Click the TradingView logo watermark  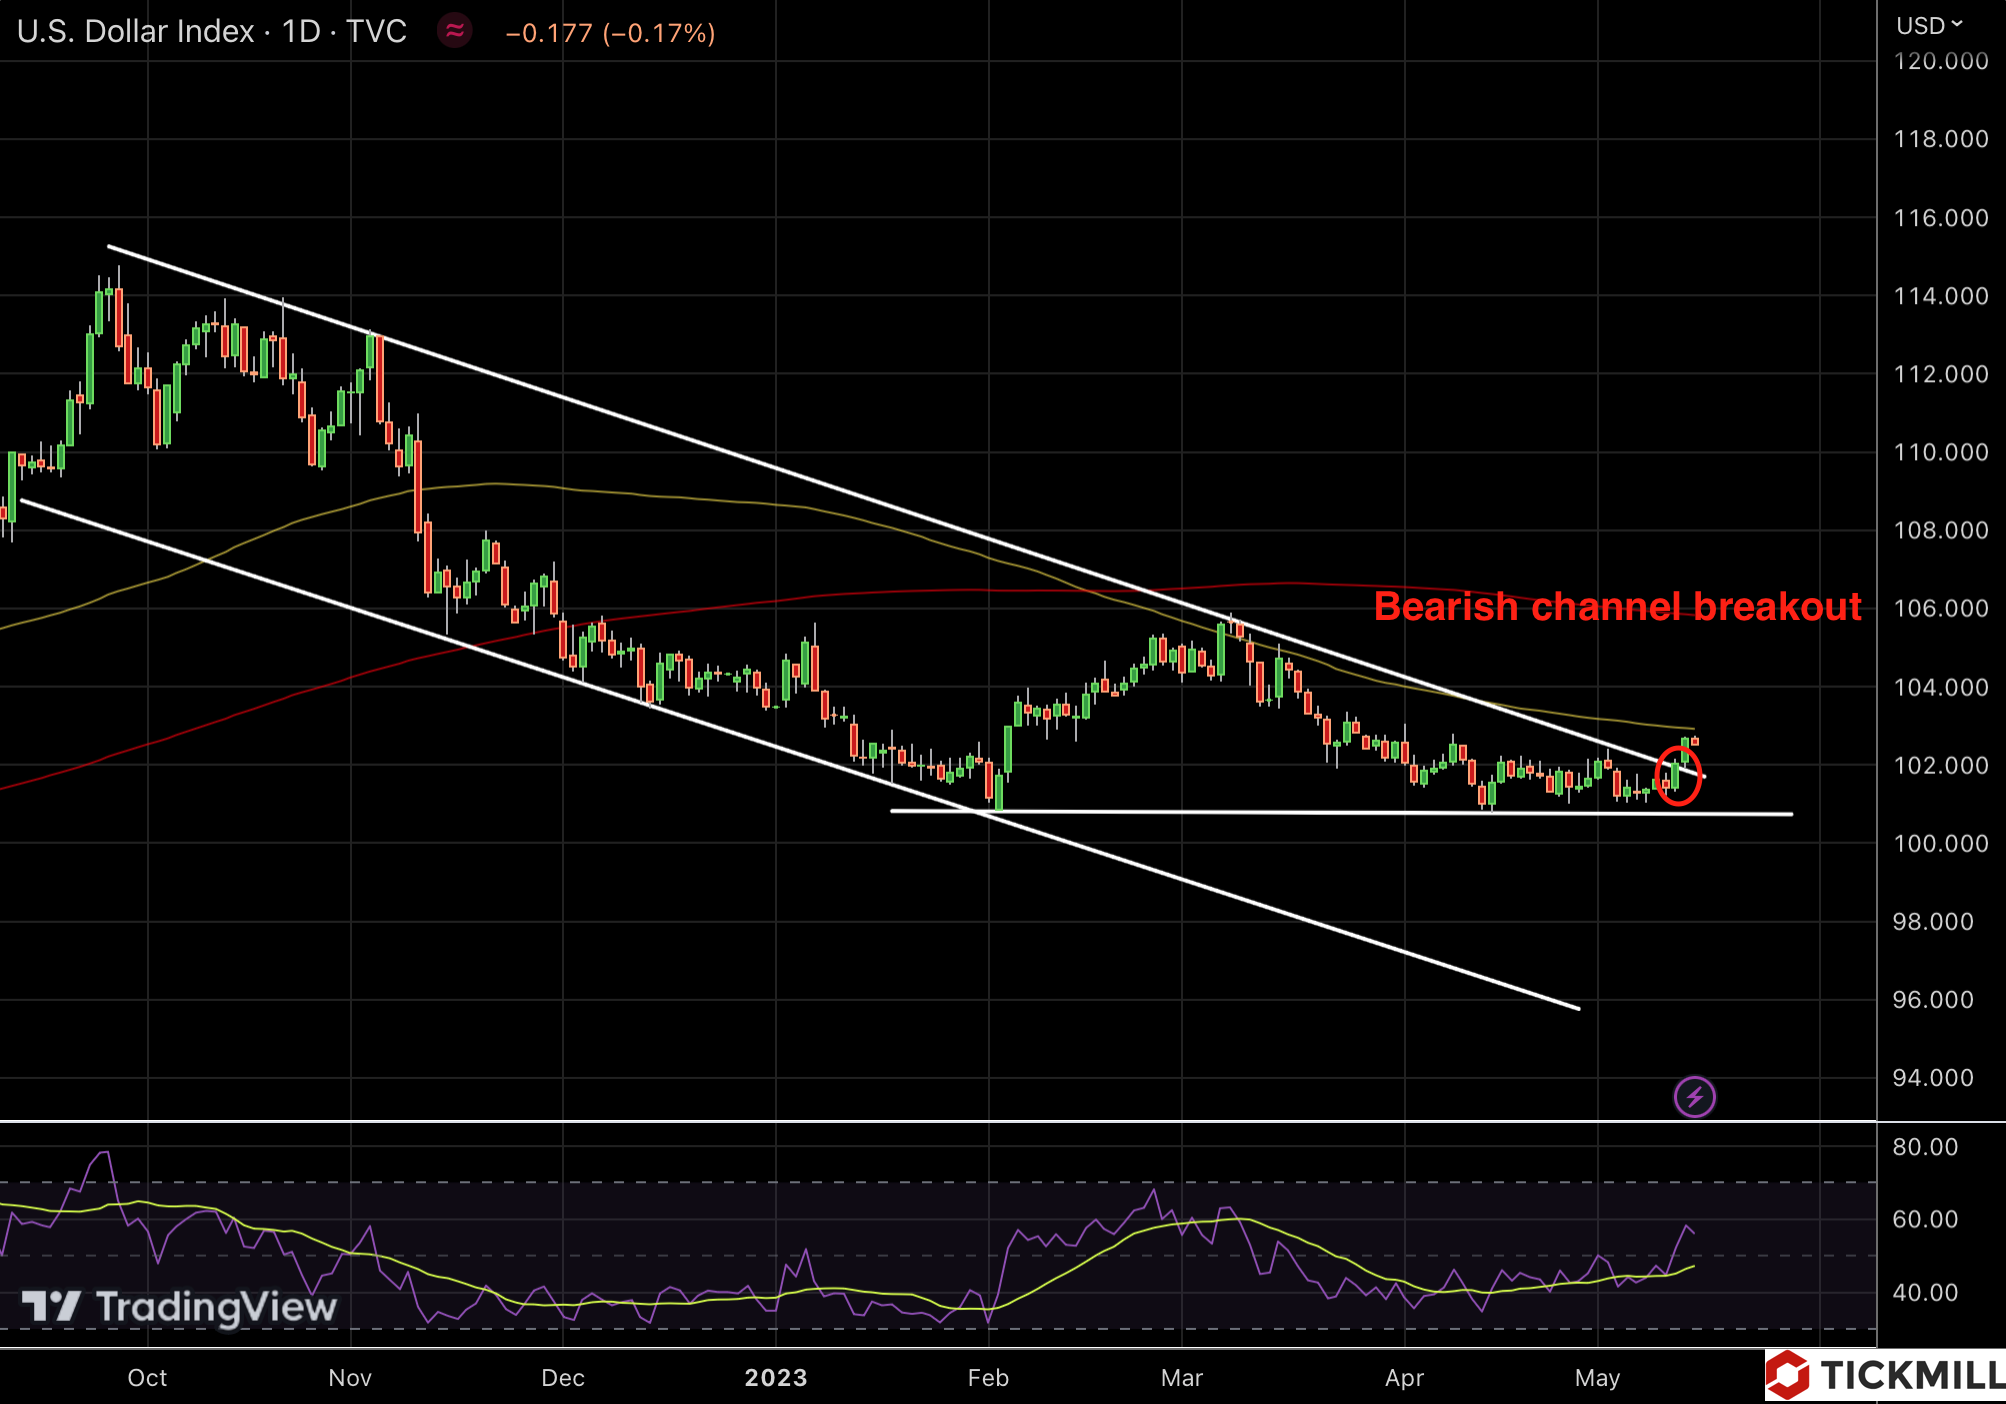pyautogui.click(x=180, y=1306)
